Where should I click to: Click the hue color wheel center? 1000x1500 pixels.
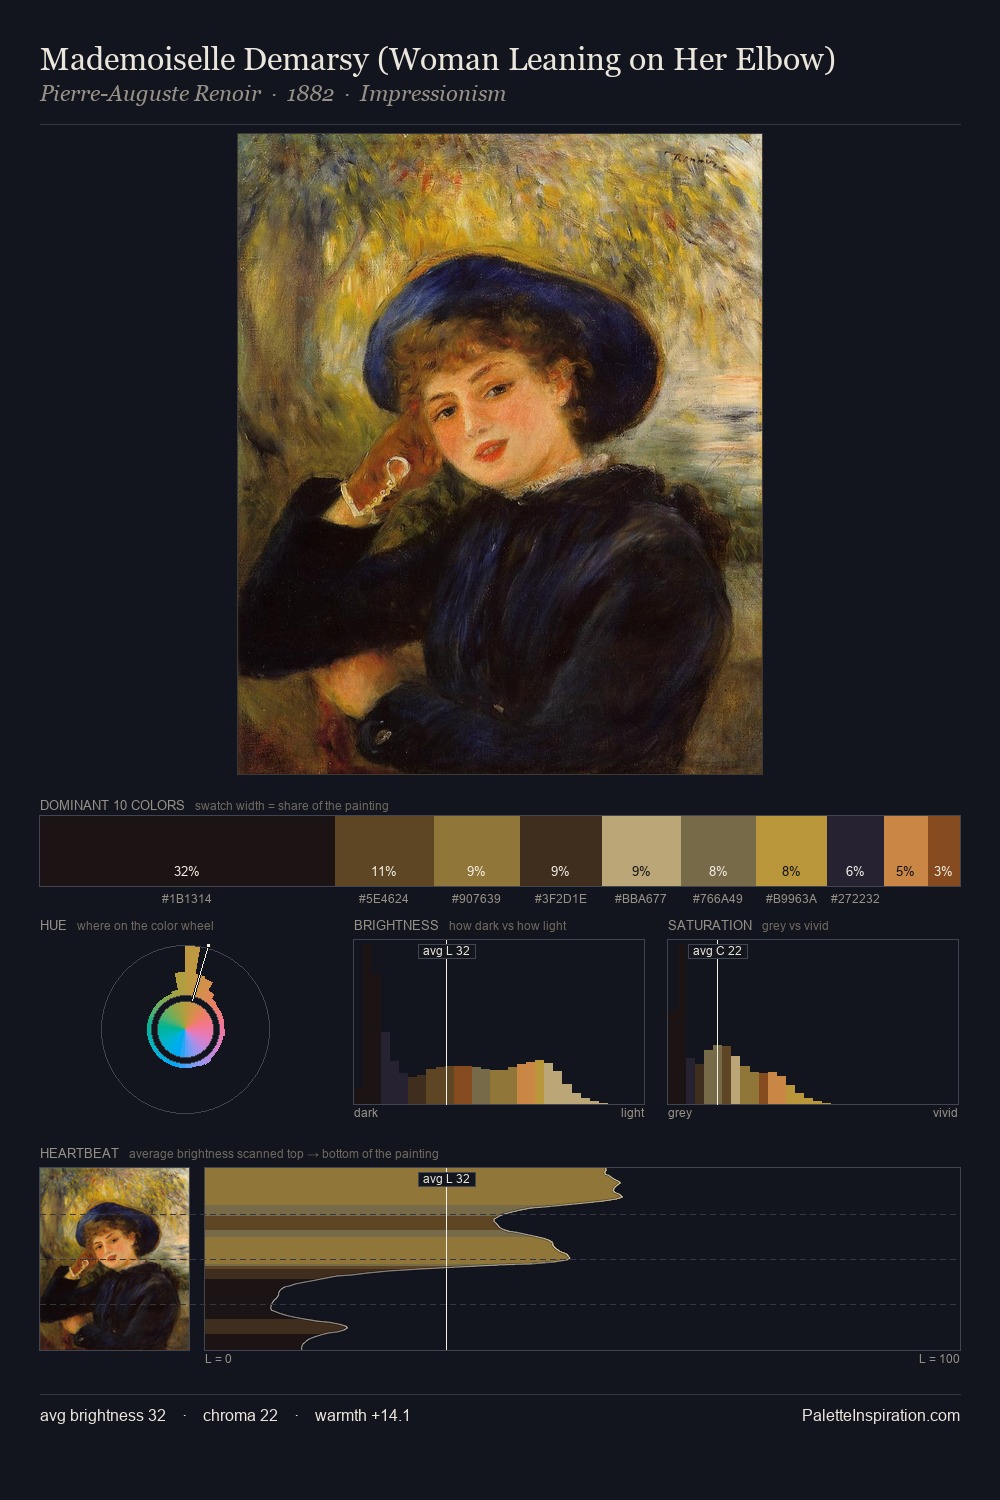185,1029
